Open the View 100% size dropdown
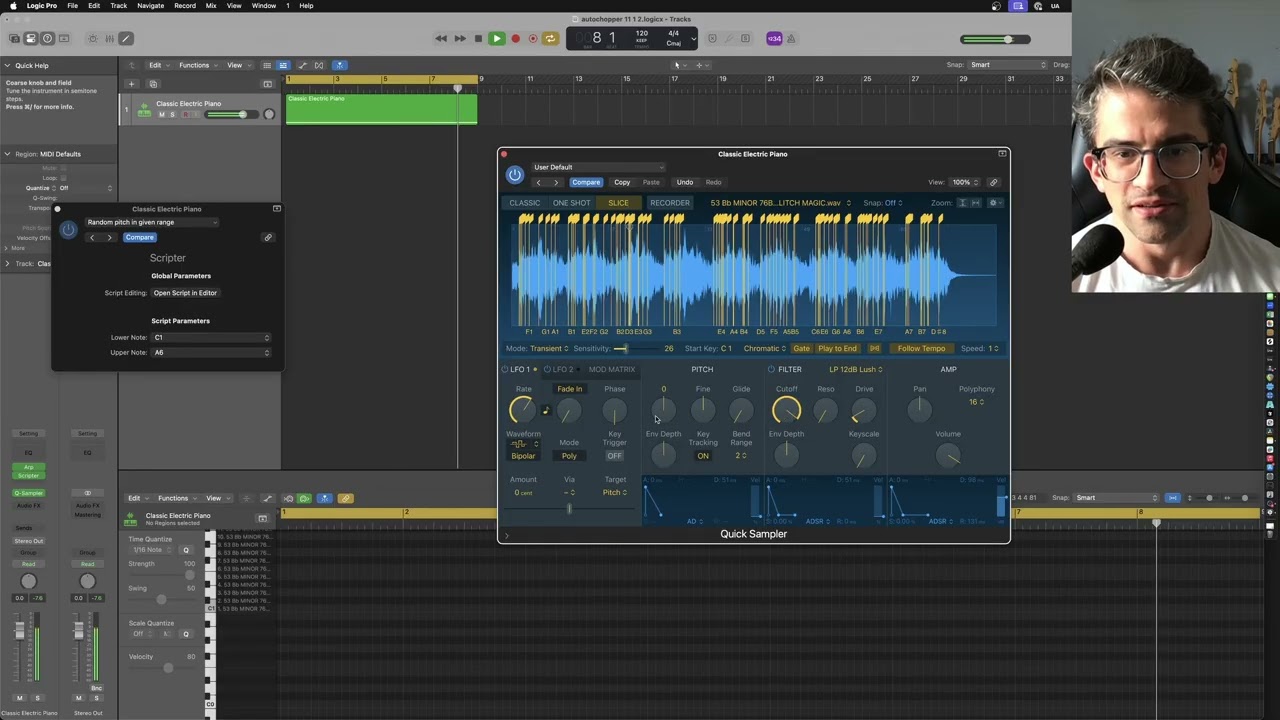The height and width of the screenshot is (720, 1280). (x=964, y=182)
